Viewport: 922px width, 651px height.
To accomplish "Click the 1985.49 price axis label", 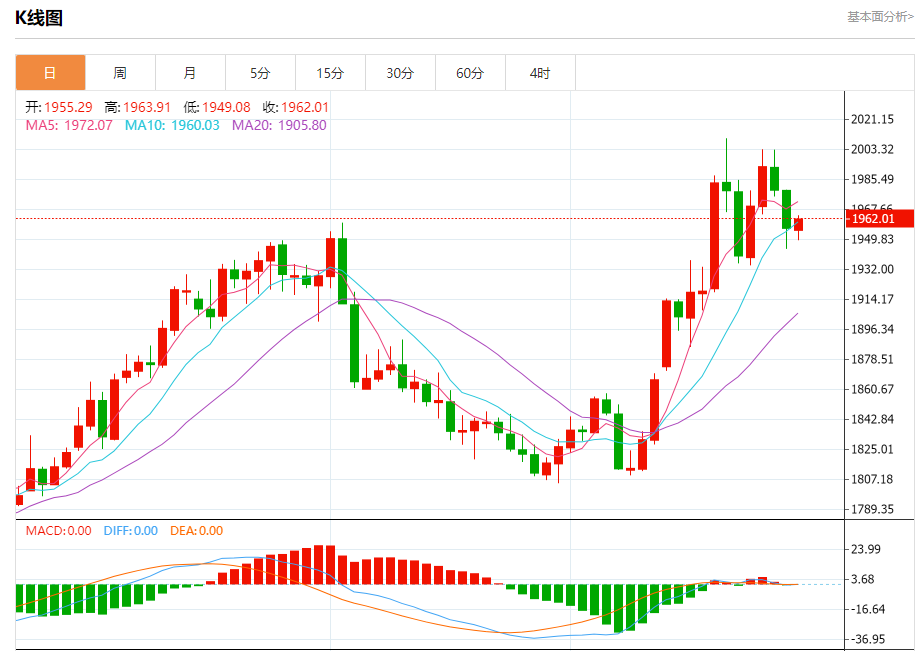I will coord(873,179).
